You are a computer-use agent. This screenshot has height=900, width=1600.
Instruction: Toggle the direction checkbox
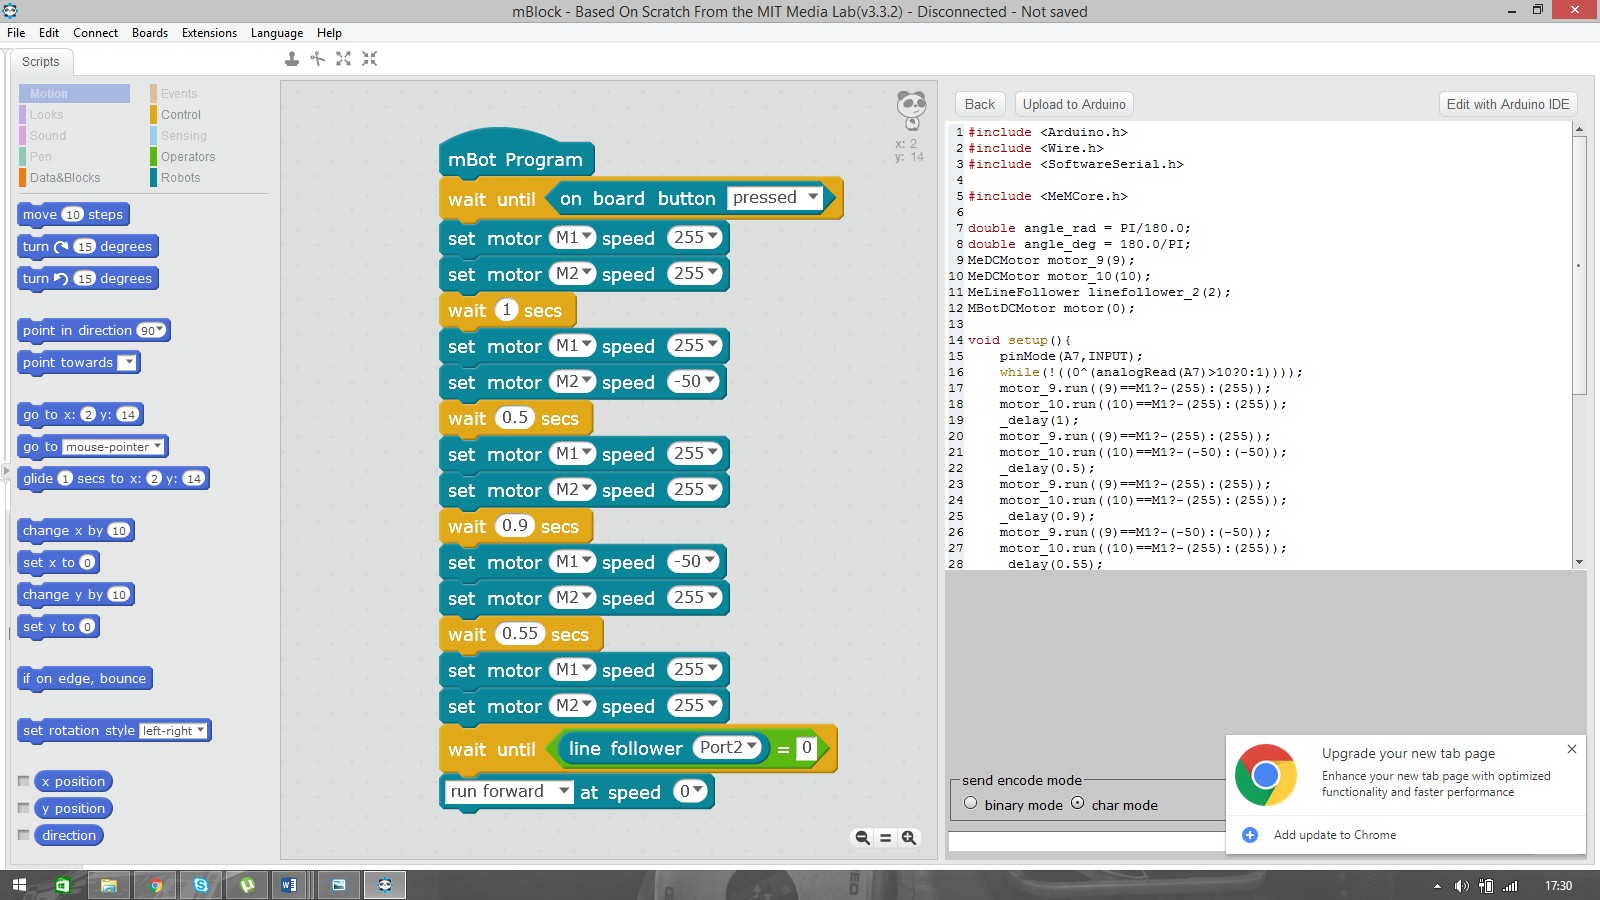click(23, 835)
